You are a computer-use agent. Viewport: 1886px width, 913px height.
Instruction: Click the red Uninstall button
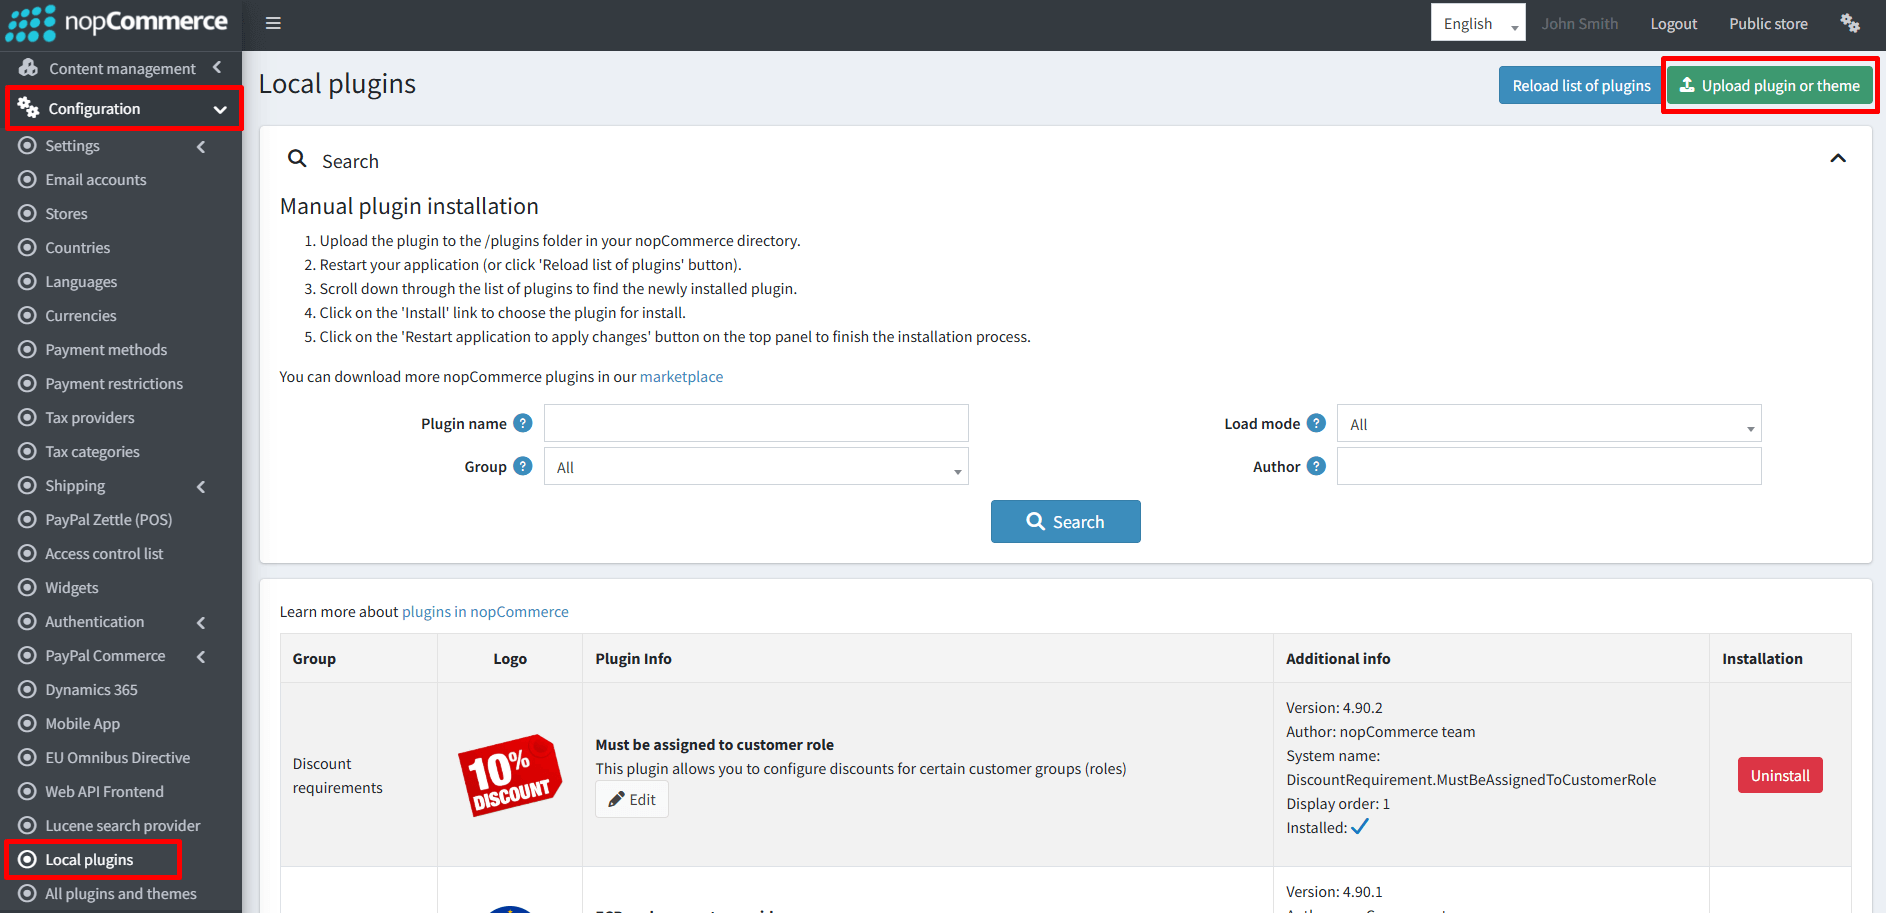(1780, 775)
